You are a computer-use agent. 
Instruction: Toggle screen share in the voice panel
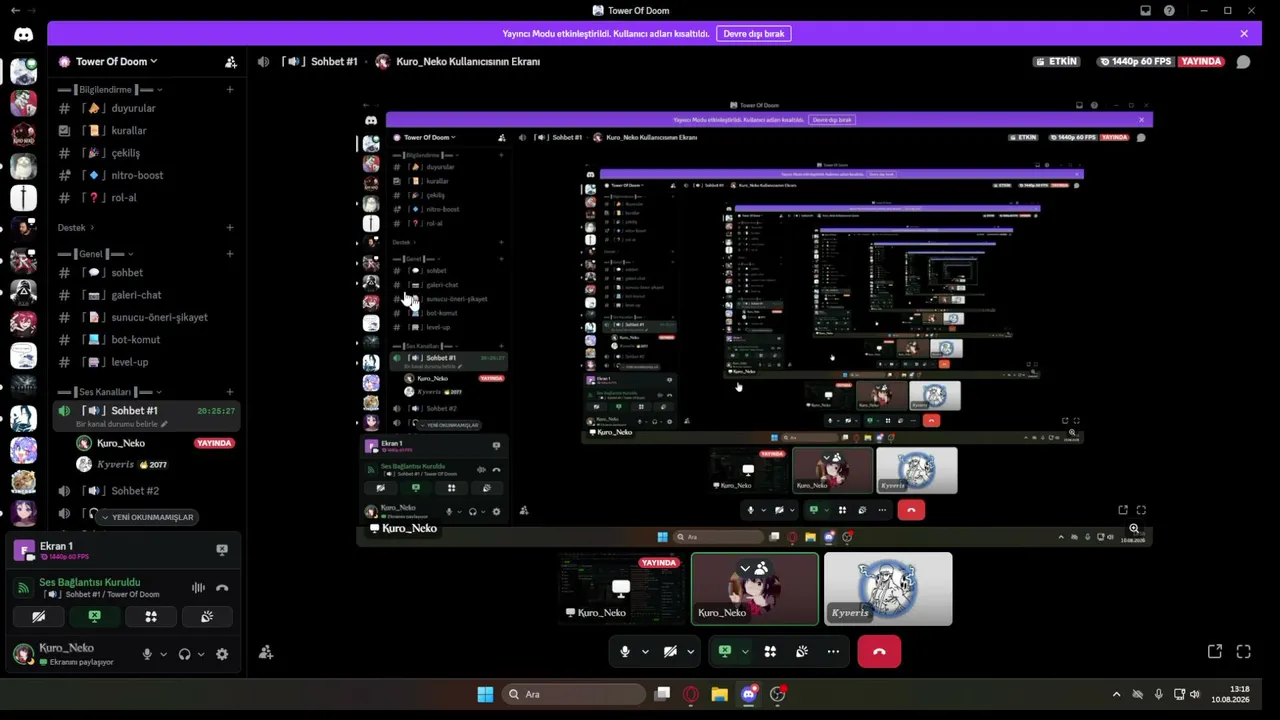94,617
